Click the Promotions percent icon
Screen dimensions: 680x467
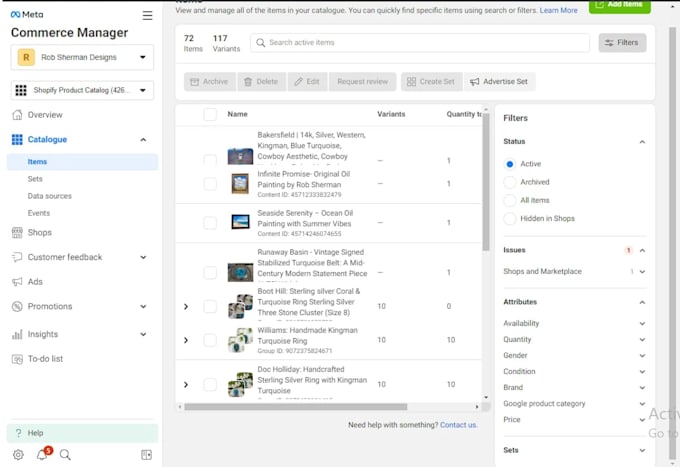tap(17, 307)
